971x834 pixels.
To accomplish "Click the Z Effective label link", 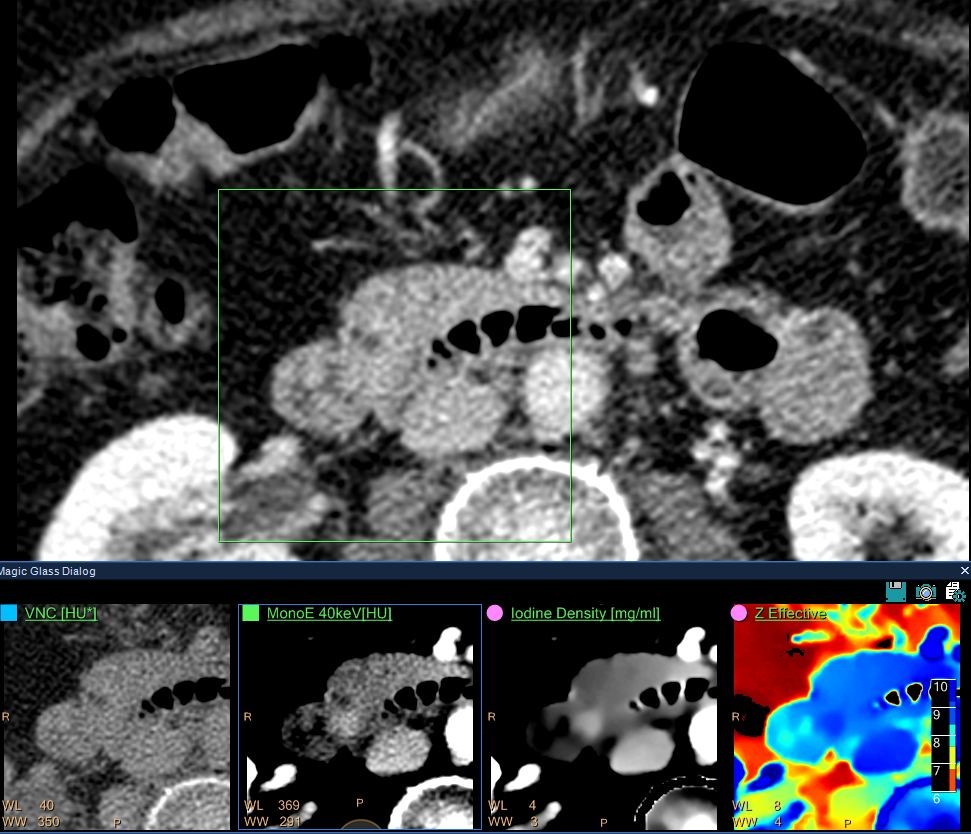I will (x=789, y=613).
